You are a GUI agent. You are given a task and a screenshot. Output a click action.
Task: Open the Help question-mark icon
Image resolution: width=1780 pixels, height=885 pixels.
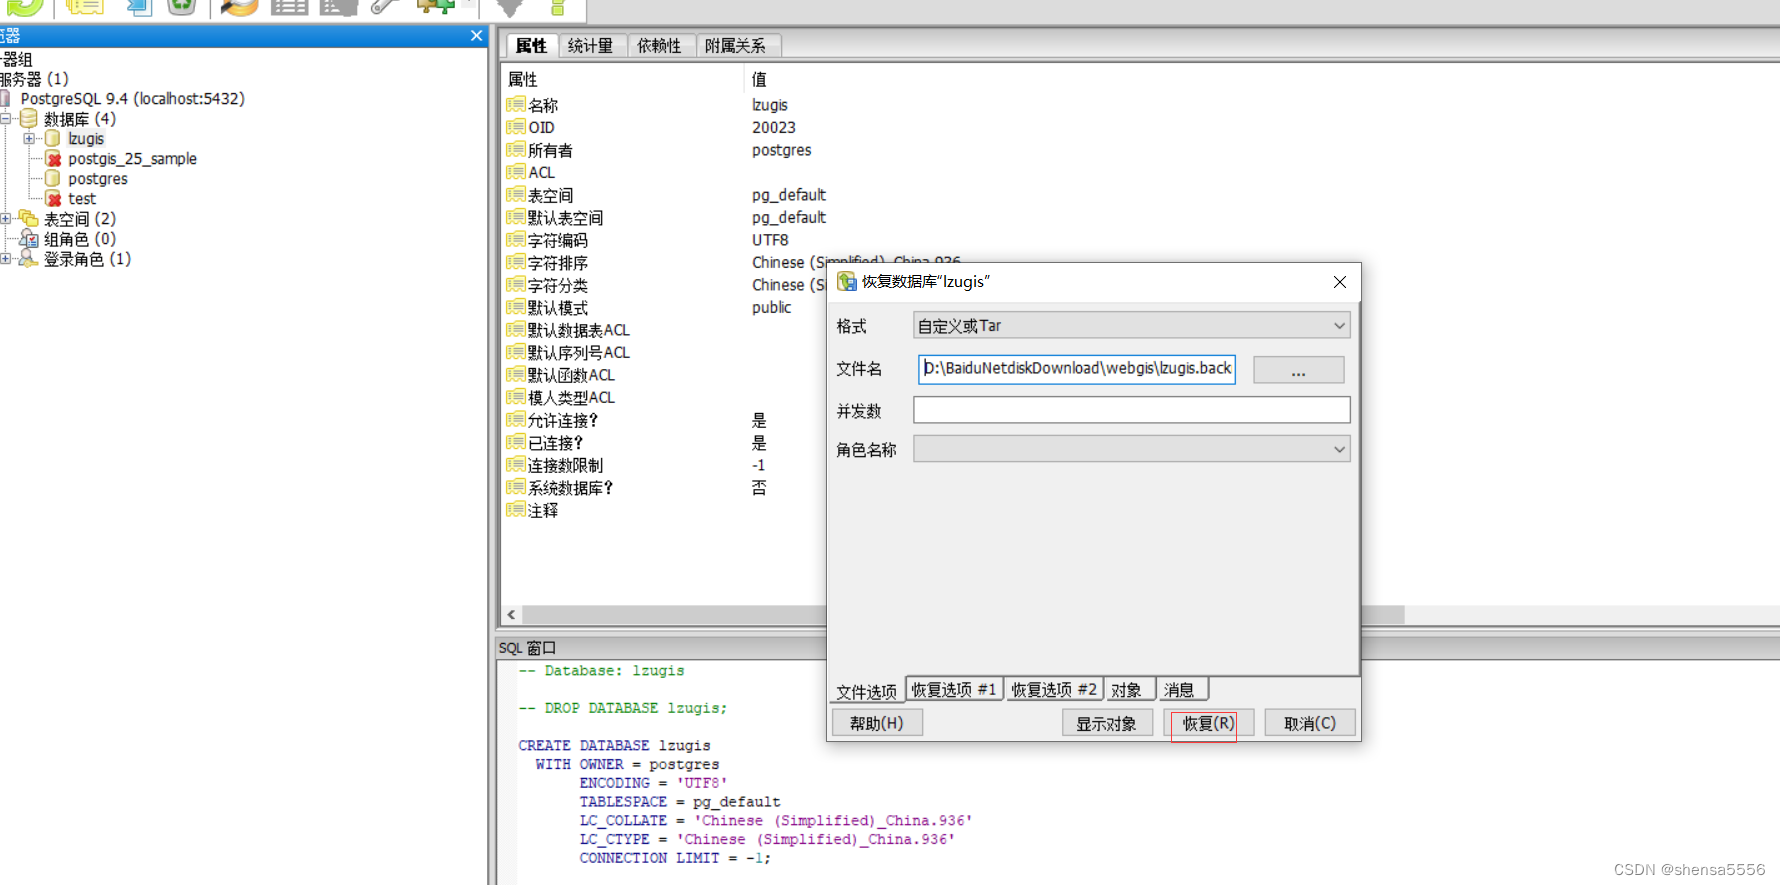(x=558, y=6)
